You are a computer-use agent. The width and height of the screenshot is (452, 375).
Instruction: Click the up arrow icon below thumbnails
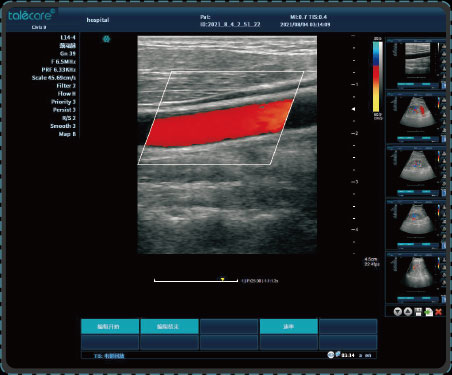[x=408, y=312]
